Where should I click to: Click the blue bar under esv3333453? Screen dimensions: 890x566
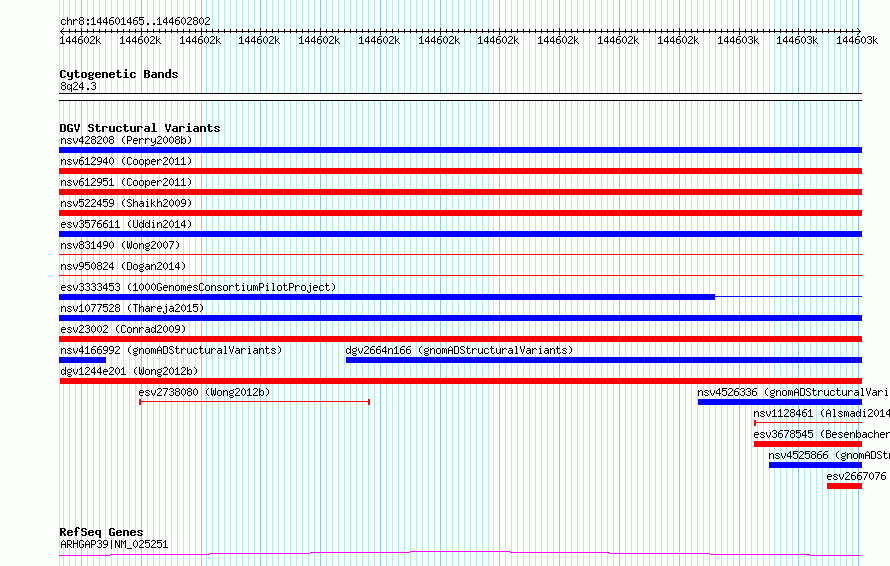(387, 297)
